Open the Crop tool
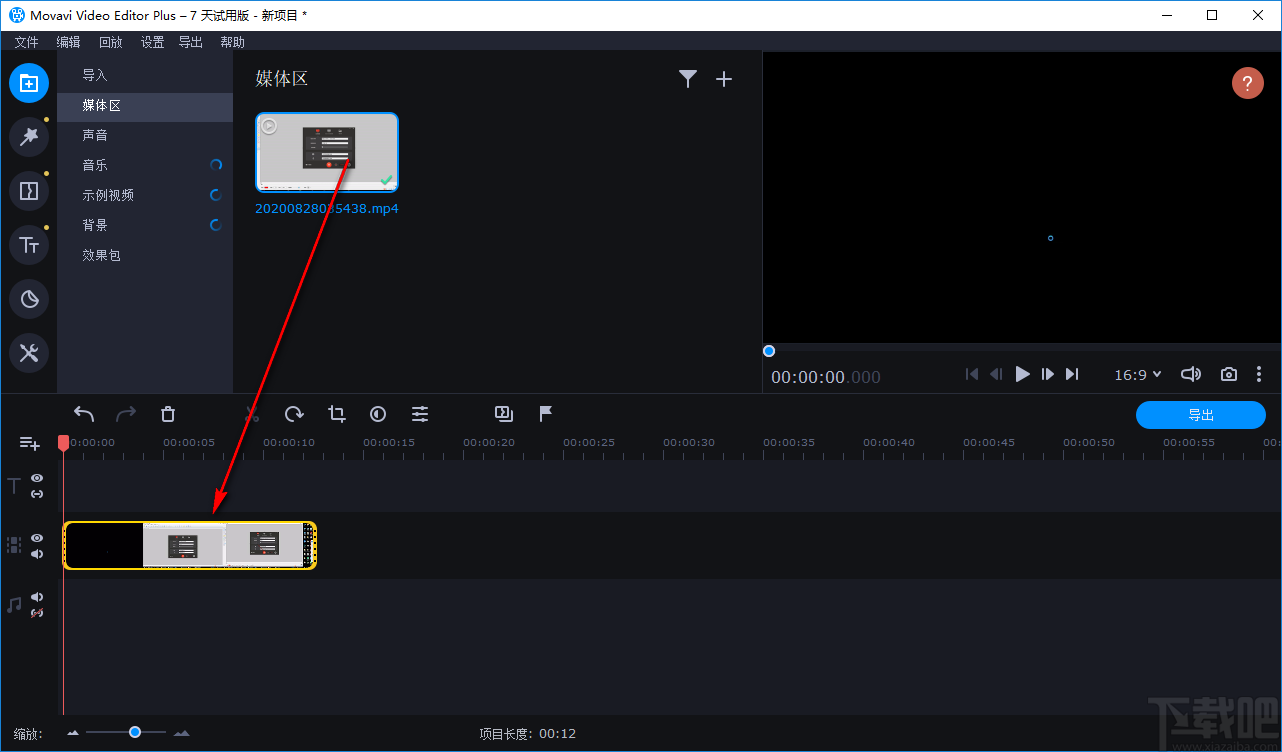Image resolution: width=1282 pixels, height=752 pixels. pos(336,414)
